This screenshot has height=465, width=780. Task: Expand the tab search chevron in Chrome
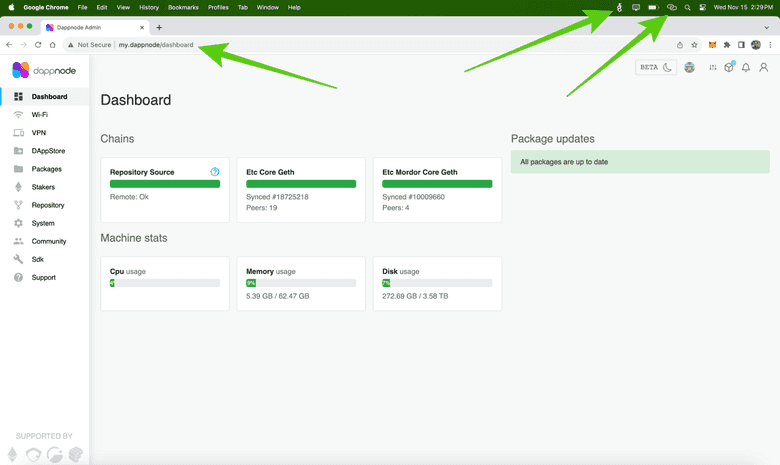[x=766, y=27]
